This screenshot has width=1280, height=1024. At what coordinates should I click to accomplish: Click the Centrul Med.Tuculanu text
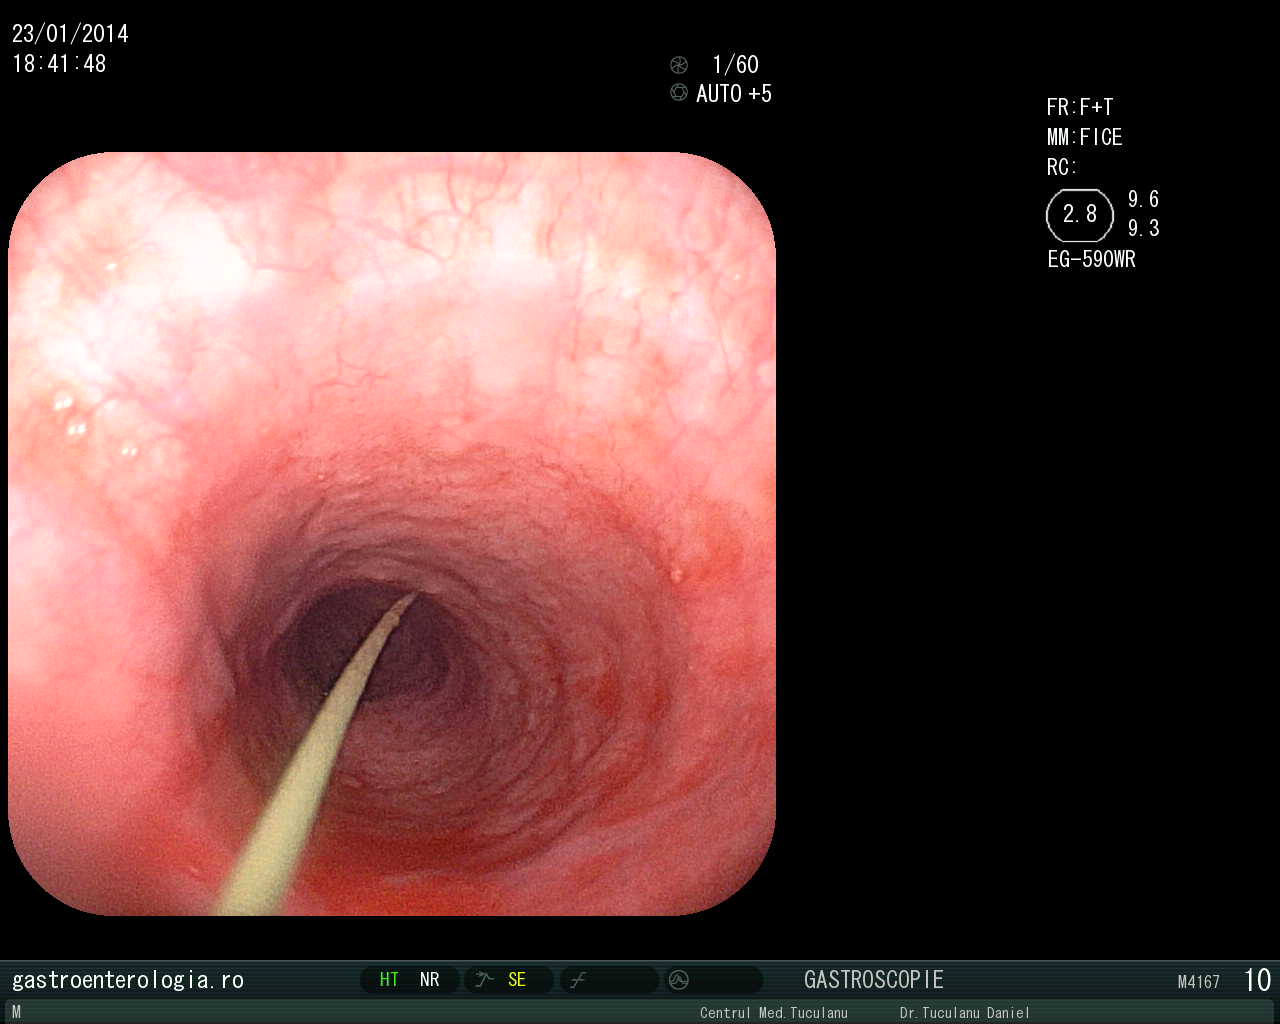[x=774, y=1013]
